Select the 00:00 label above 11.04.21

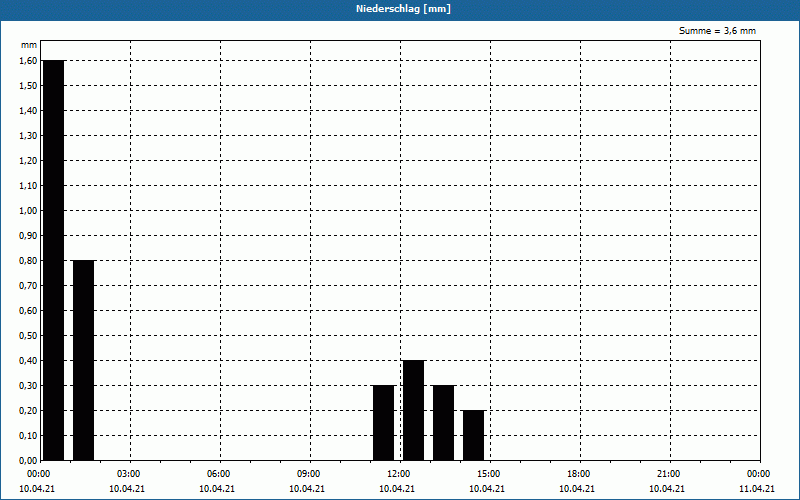[758, 474]
